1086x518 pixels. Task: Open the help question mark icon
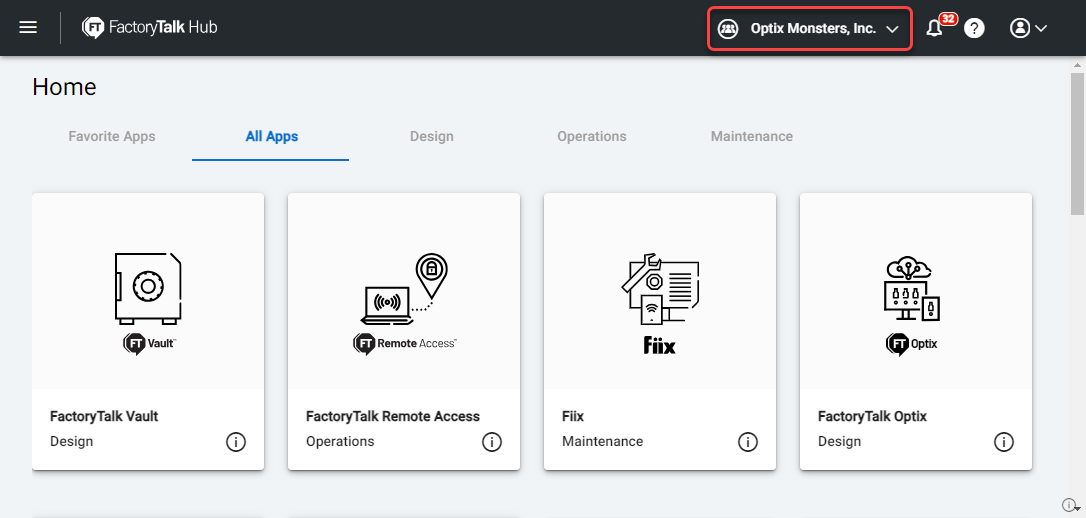click(974, 28)
